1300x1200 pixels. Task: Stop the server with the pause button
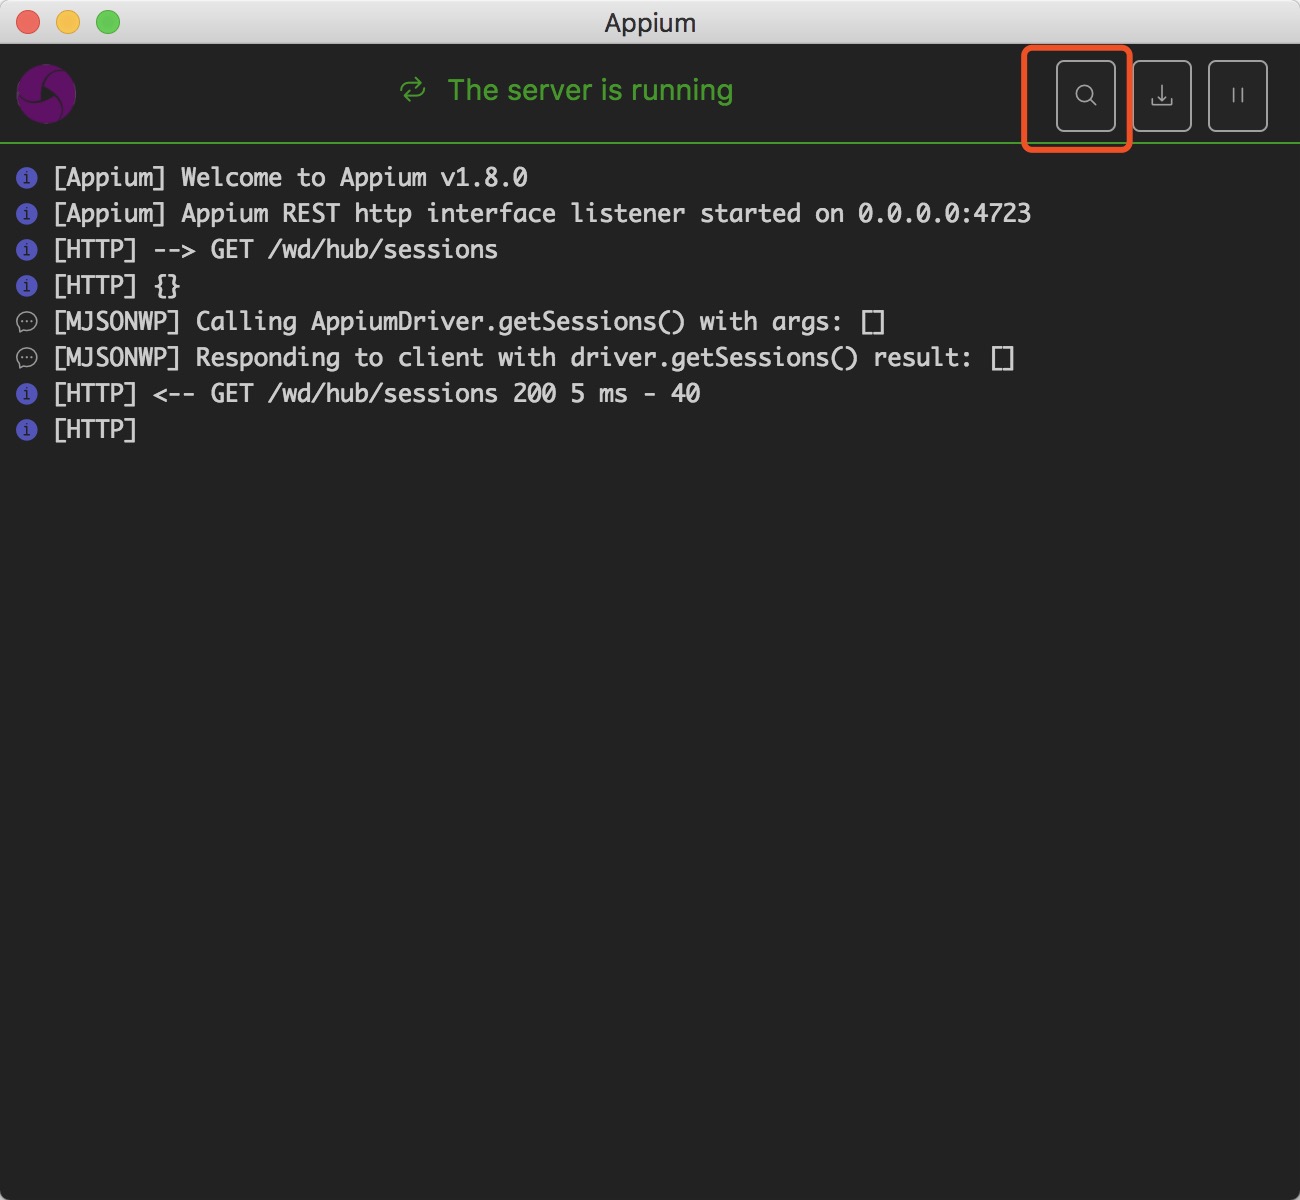pos(1237,96)
